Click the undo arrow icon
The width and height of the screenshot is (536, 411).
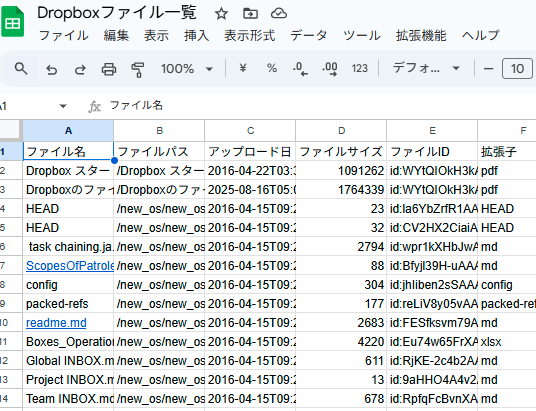pyautogui.click(x=52, y=69)
